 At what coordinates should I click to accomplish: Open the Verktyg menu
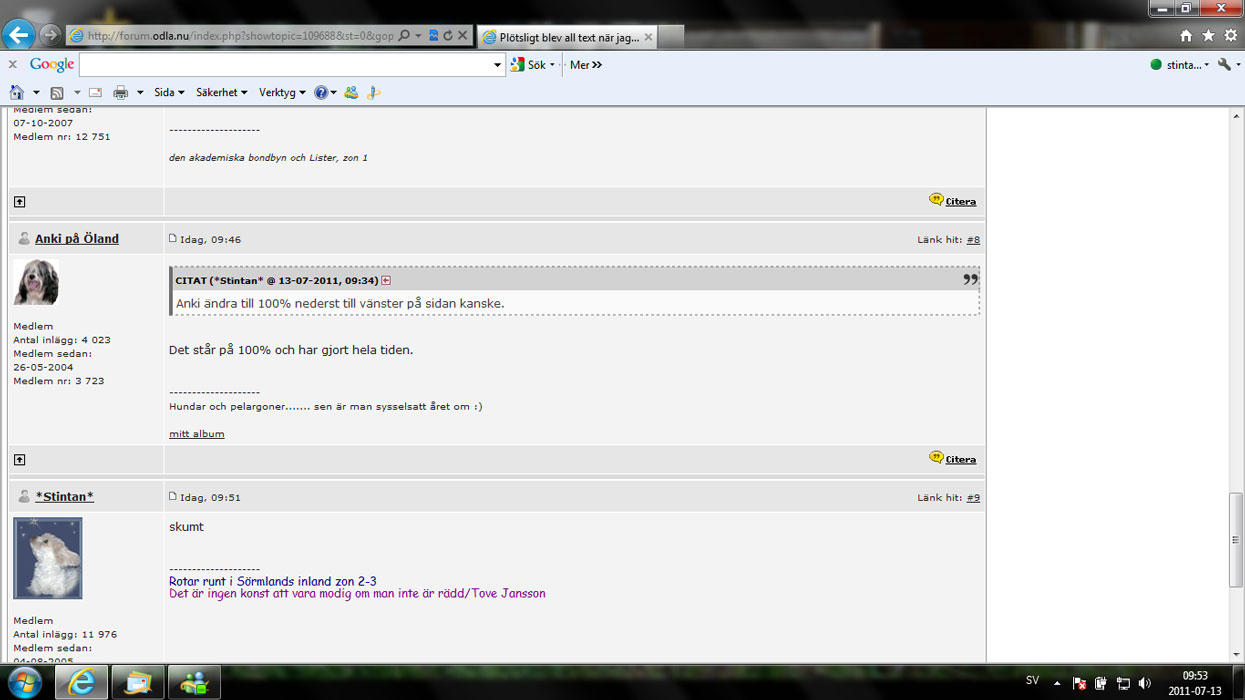point(281,93)
